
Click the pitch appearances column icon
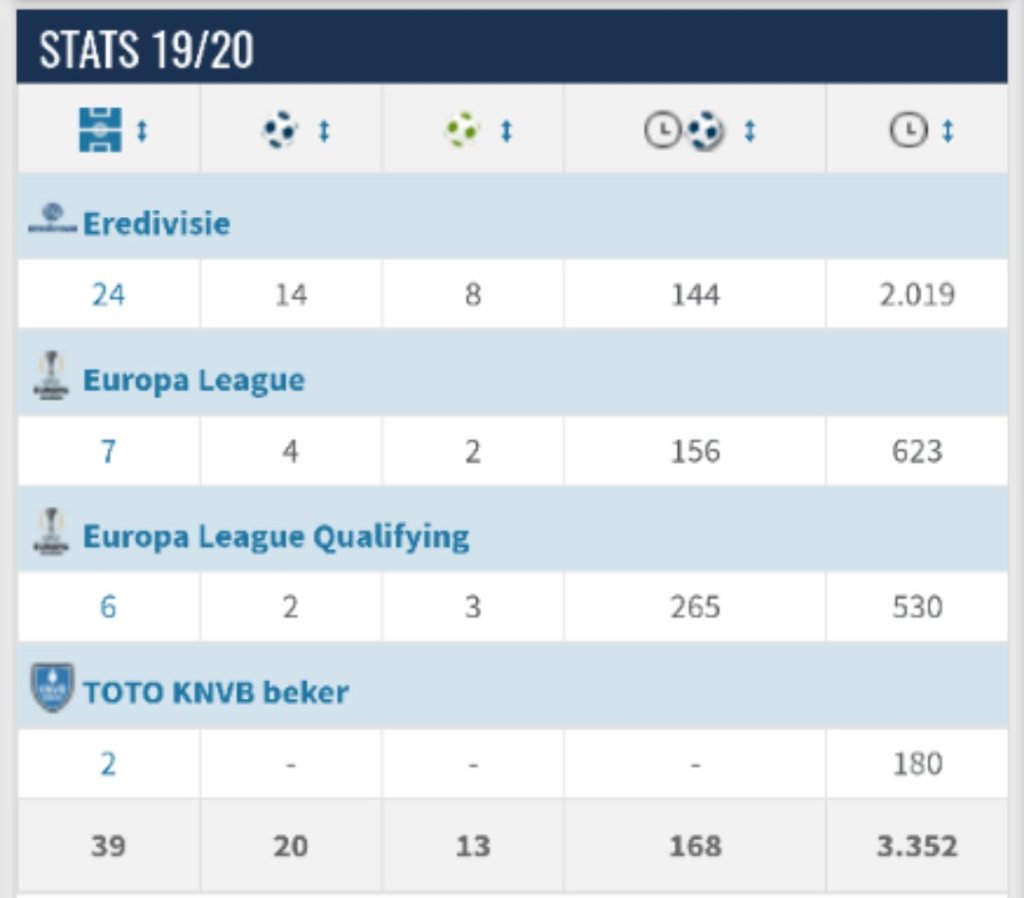100,130
